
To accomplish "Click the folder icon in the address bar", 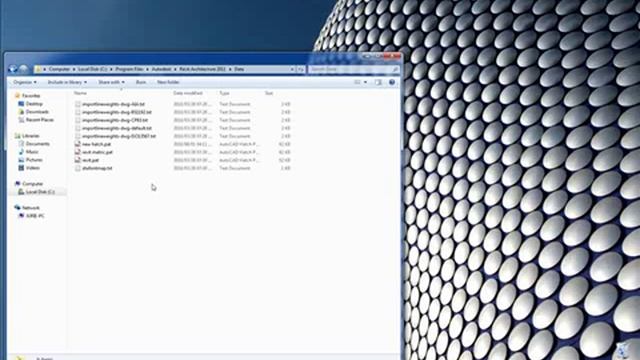I will pyautogui.click(x=38, y=69).
